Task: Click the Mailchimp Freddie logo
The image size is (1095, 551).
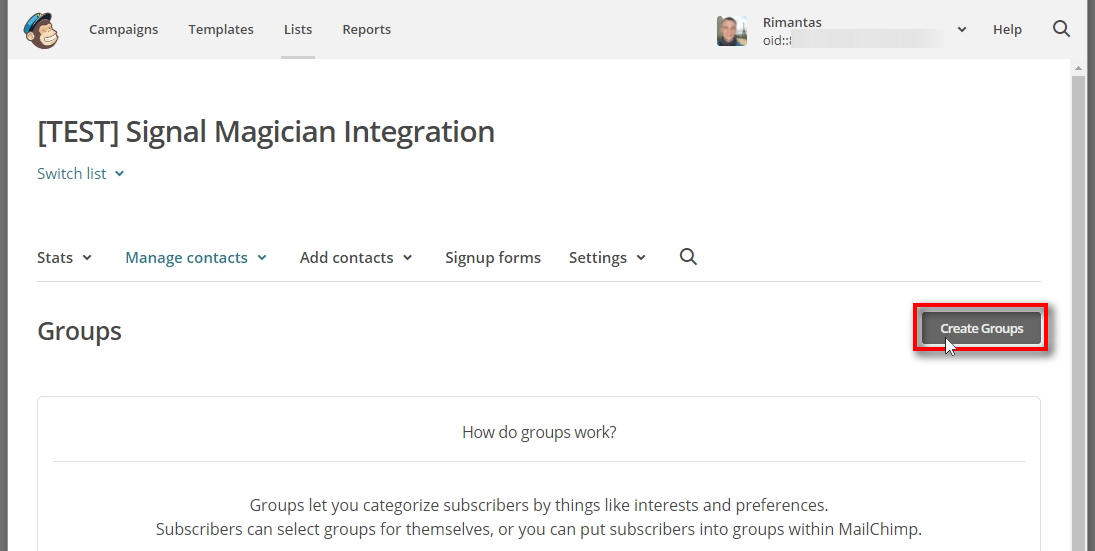Action: click(x=41, y=30)
